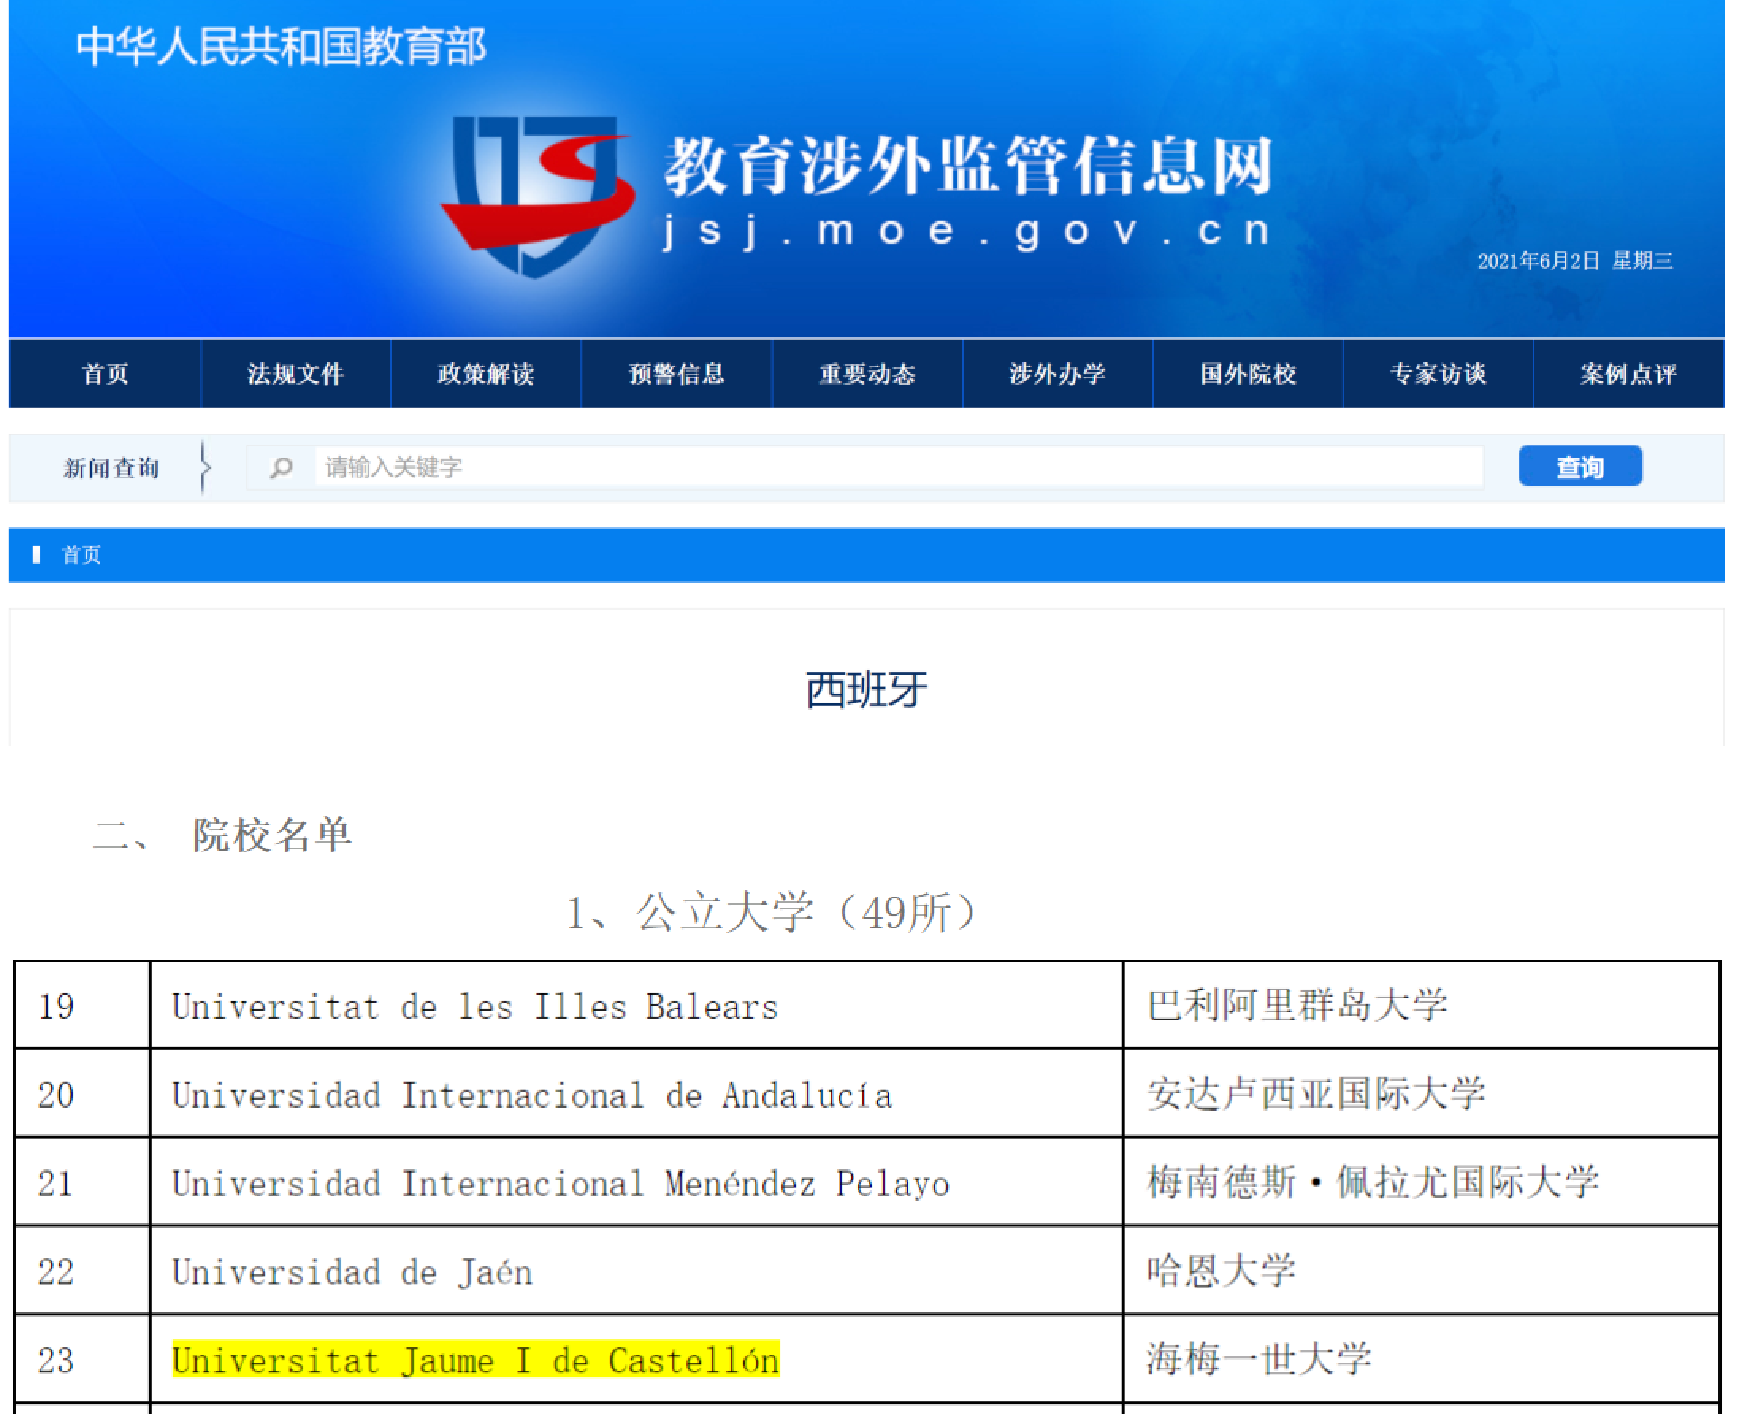Select Universidad Internacional de Andalucía cell
The image size is (1742, 1414).
(636, 1094)
